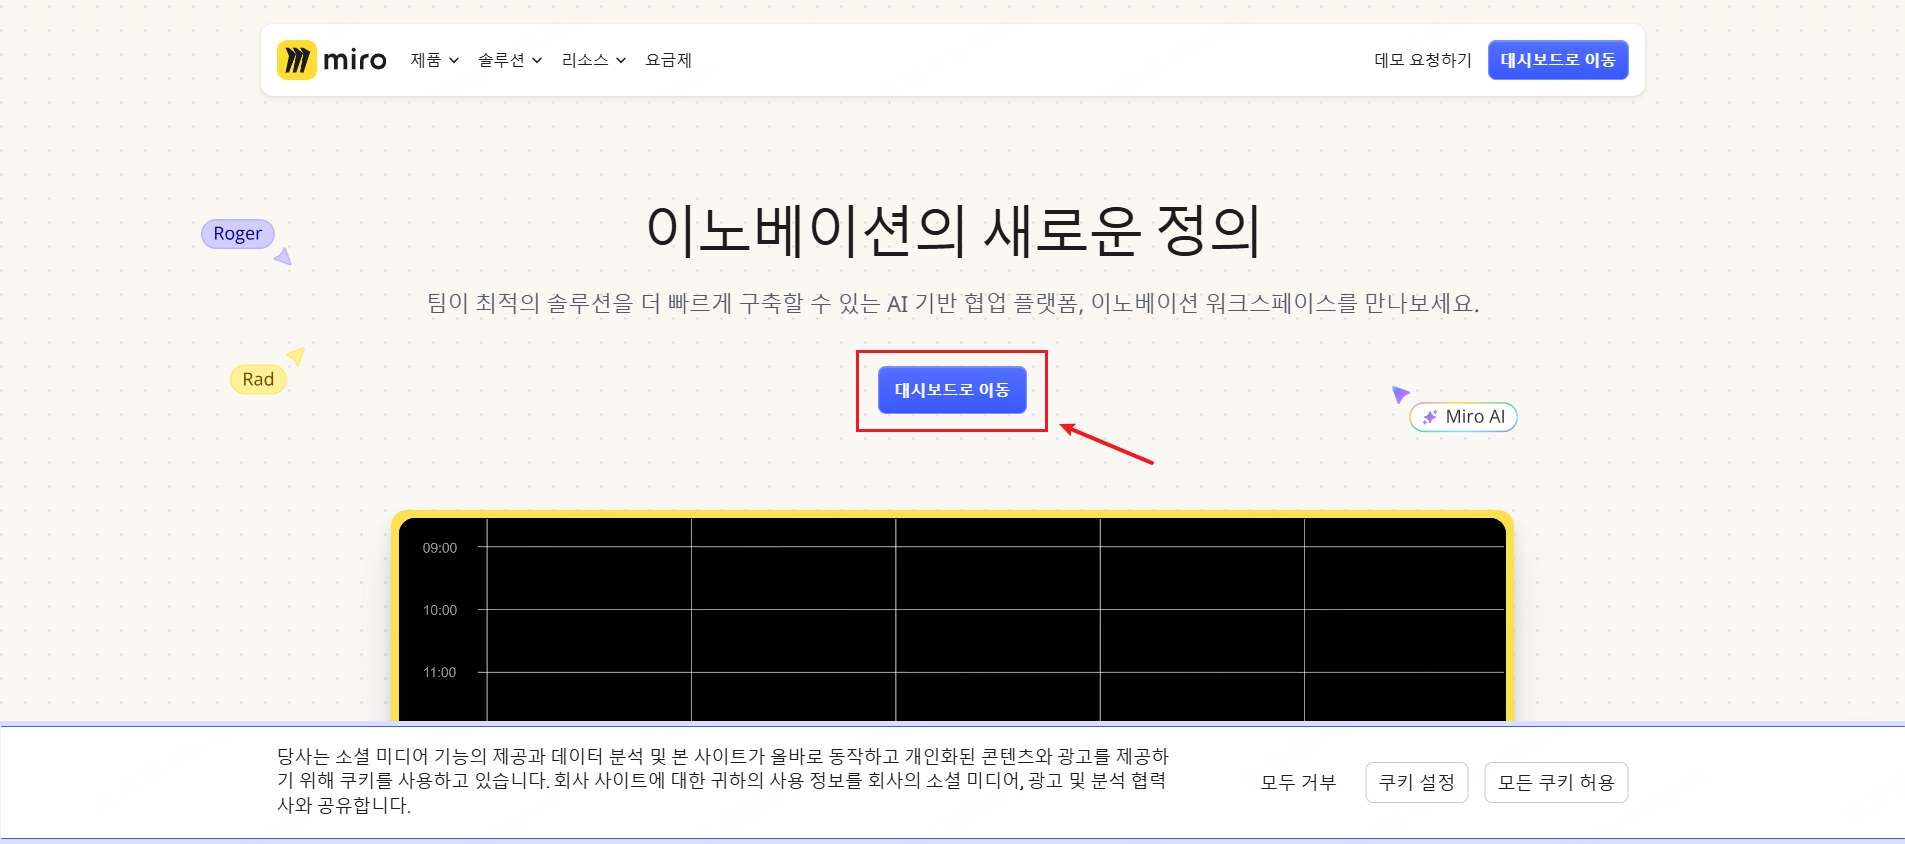This screenshot has width=1905, height=844.
Task: Click the 10:00 time label
Action: [440, 610]
